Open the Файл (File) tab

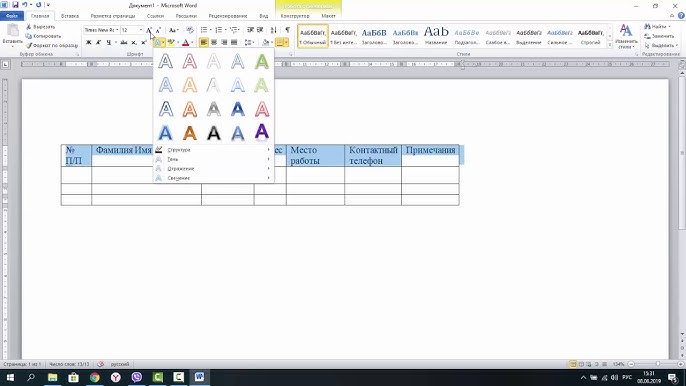point(12,16)
